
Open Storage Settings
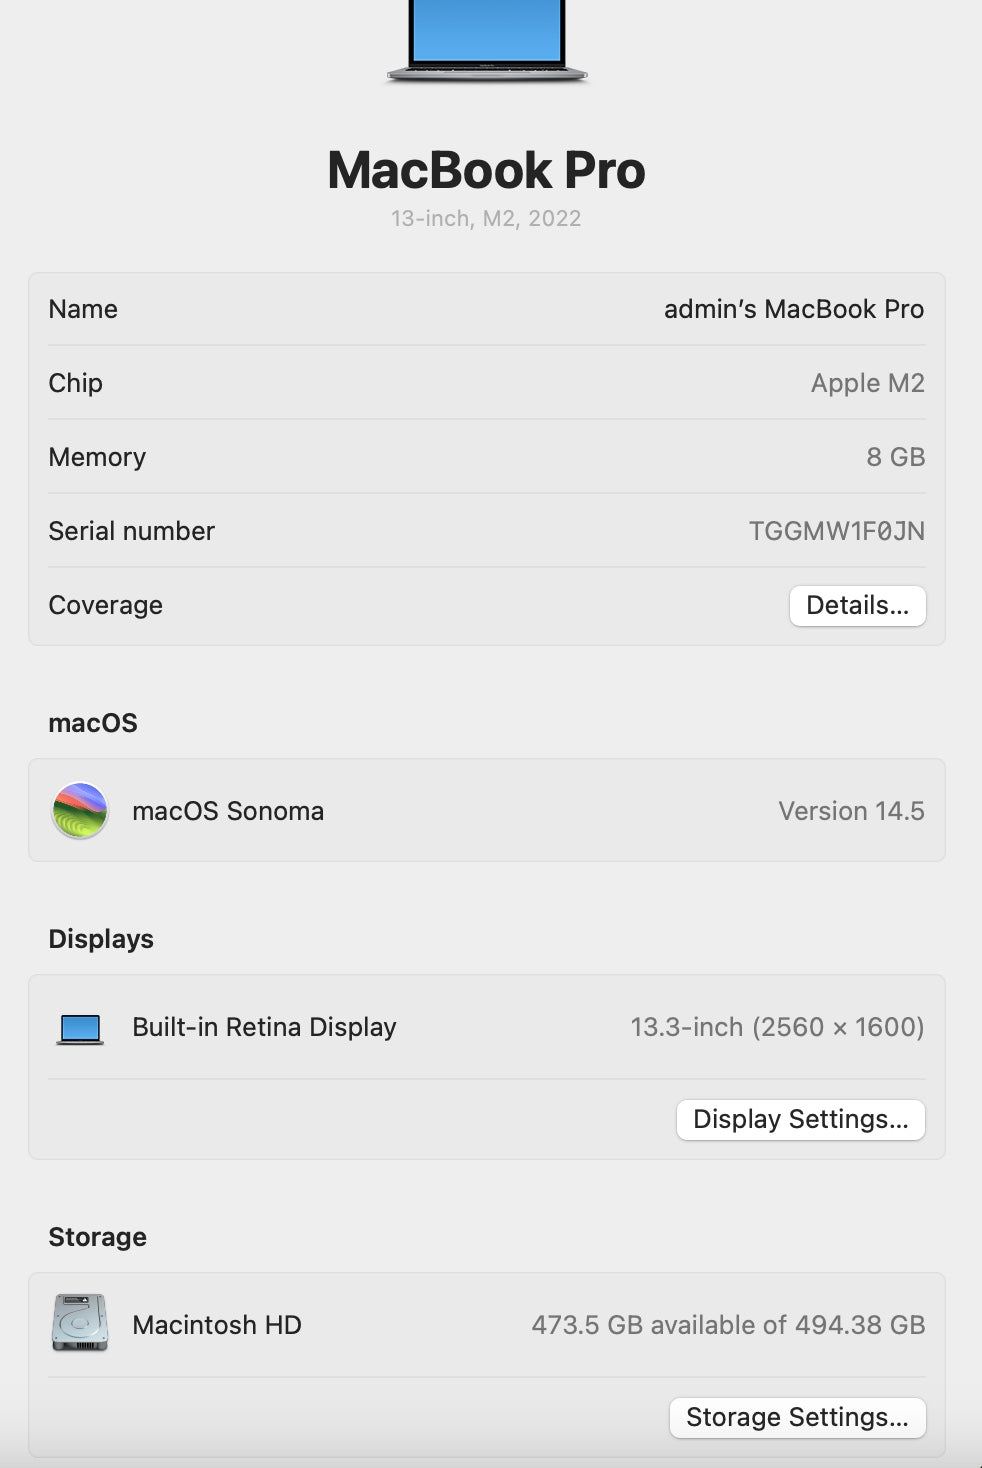pos(797,1417)
